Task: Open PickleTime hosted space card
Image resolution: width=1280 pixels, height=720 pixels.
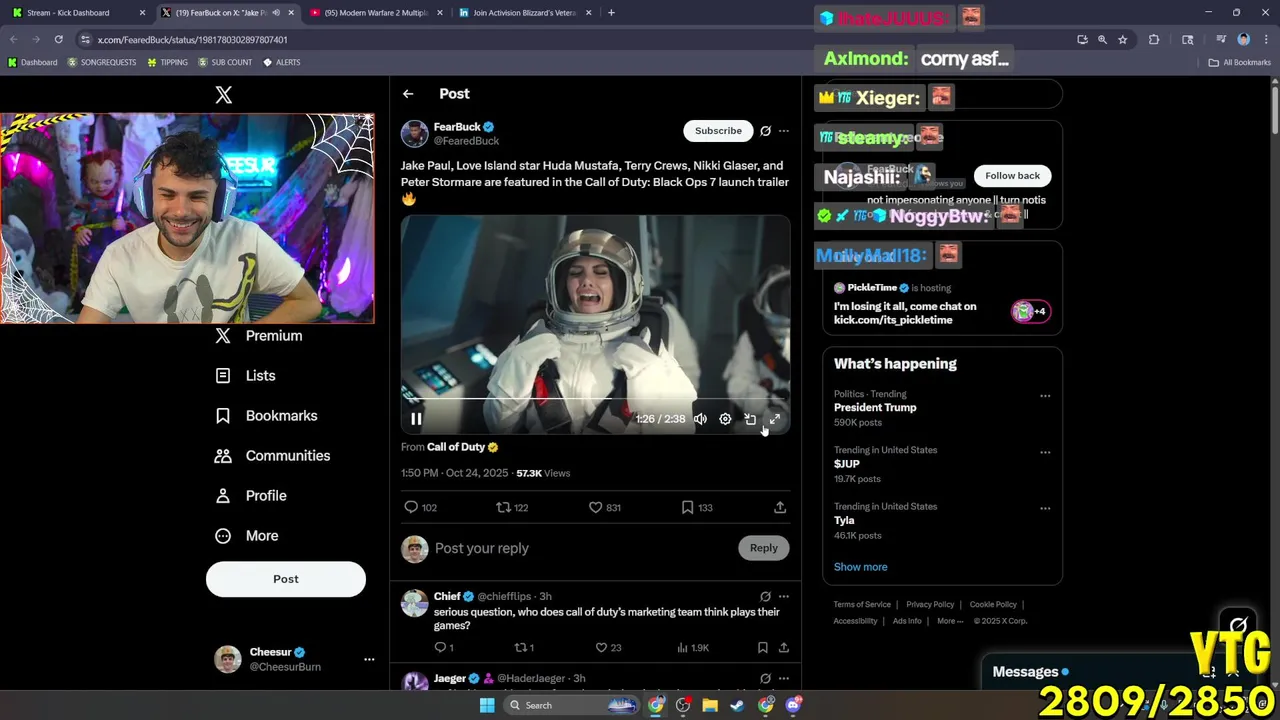Action: [942, 304]
